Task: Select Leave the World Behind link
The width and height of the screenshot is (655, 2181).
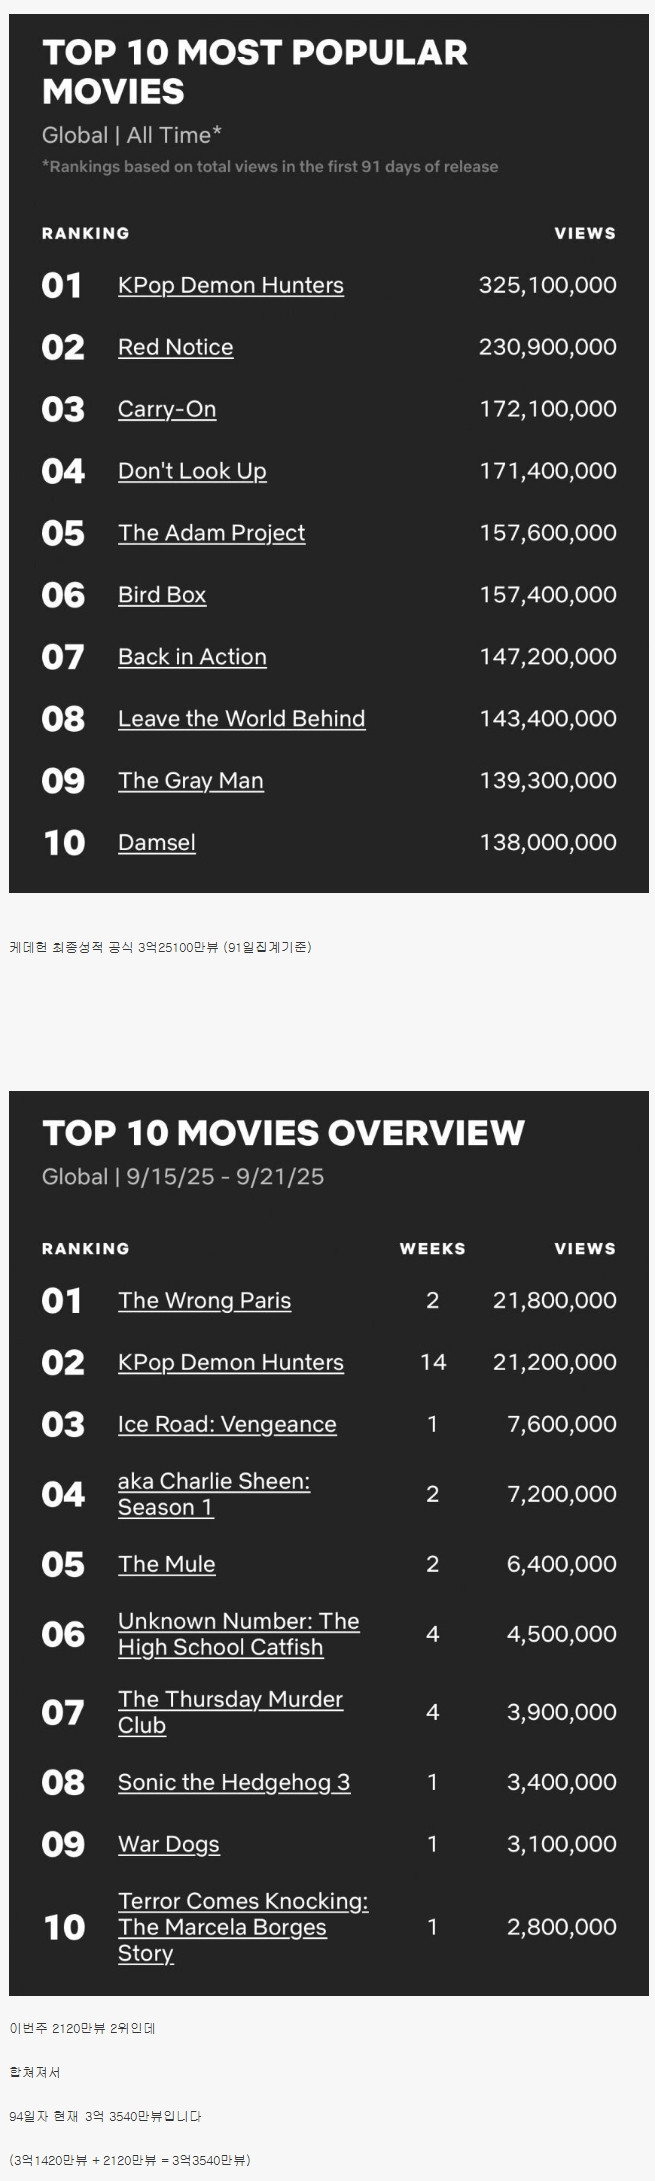Action: [x=242, y=719]
